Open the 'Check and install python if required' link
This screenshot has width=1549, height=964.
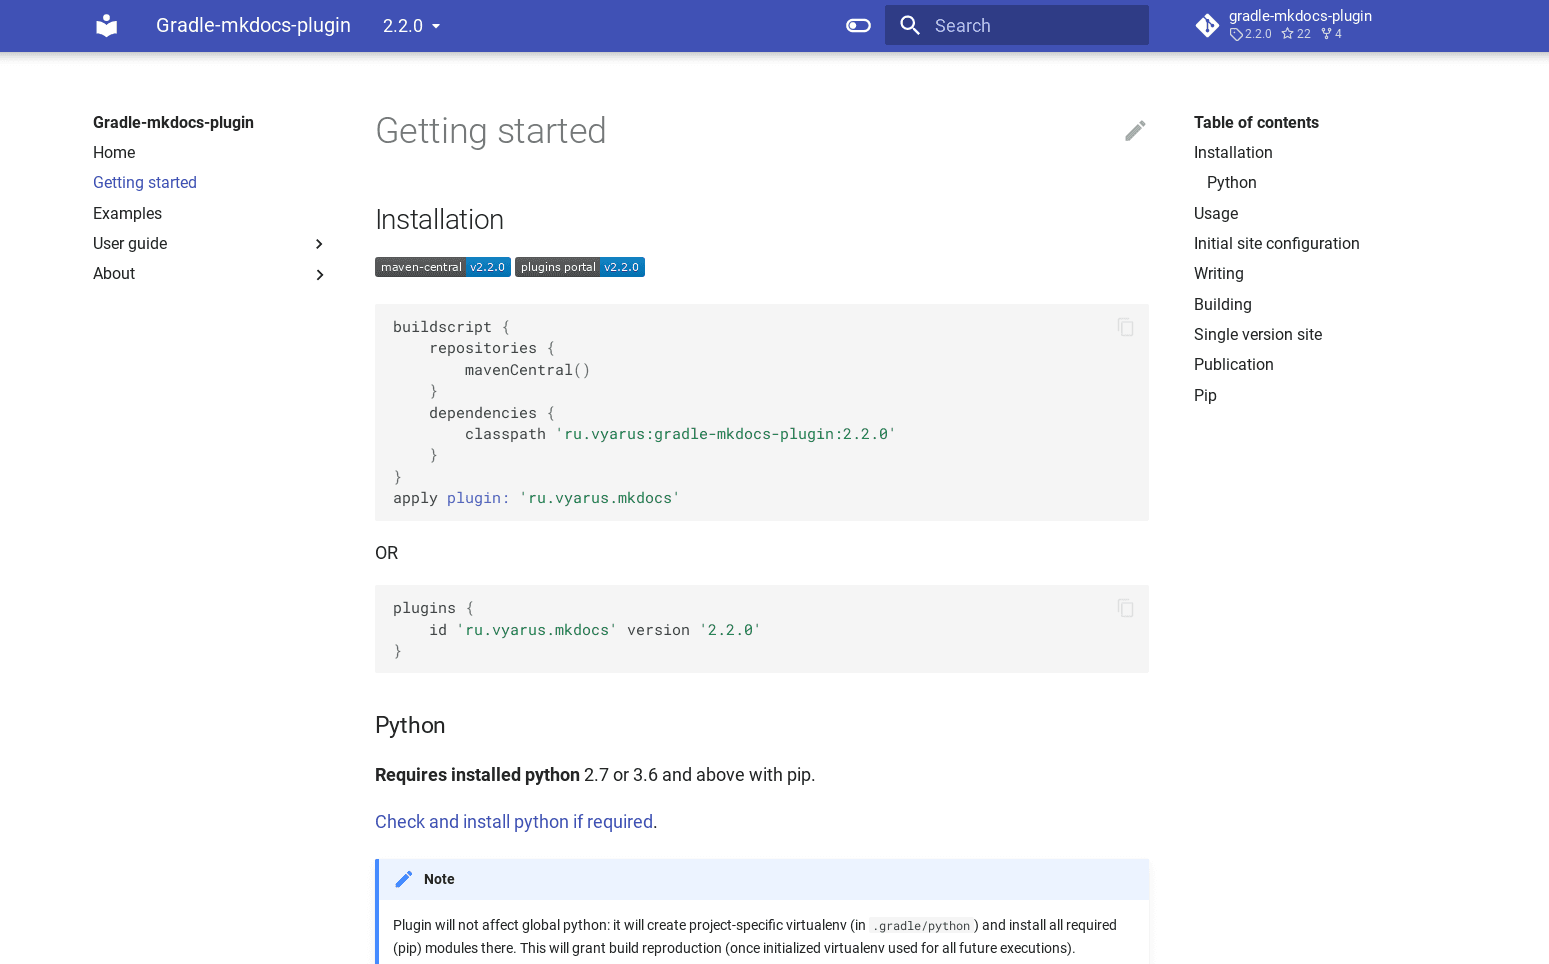click(513, 821)
